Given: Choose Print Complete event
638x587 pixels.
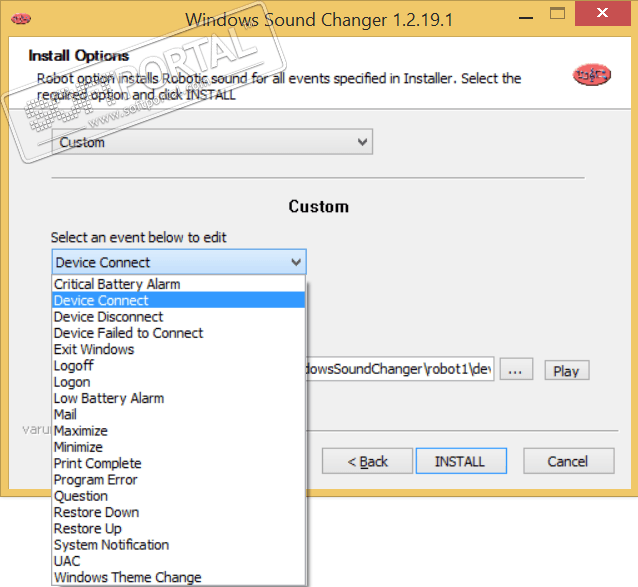Looking at the screenshot, I should click(179, 463).
